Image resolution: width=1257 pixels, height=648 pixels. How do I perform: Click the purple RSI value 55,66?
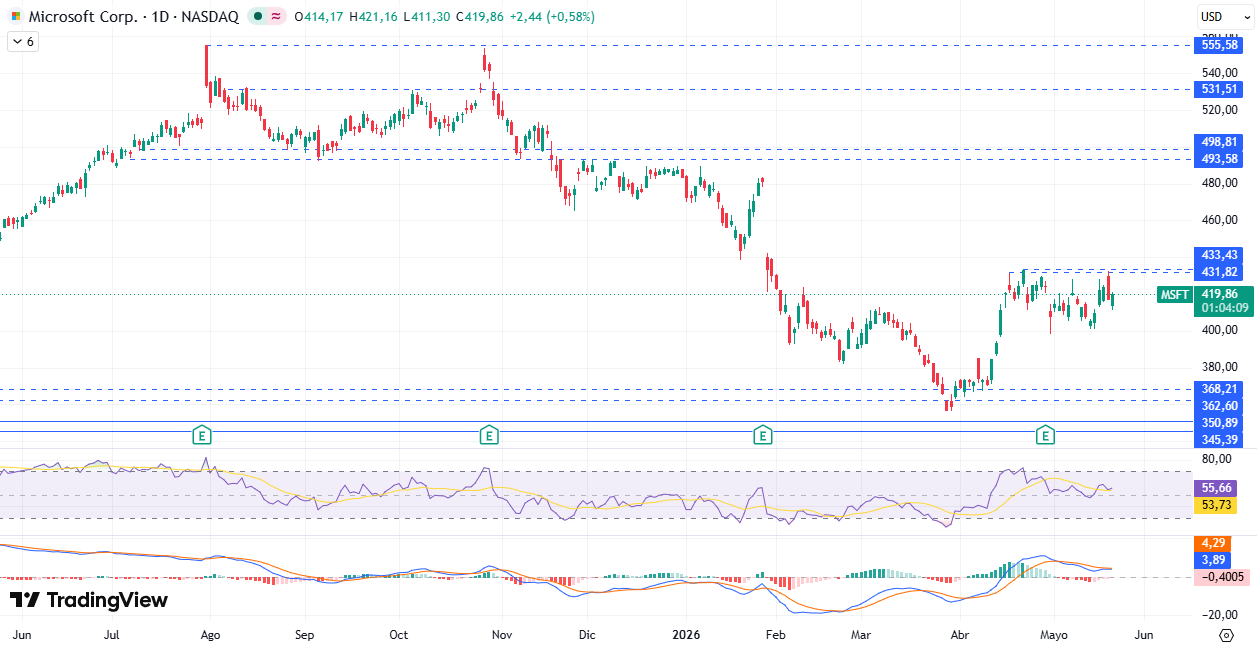pyautogui.click(x=1216, y=488)
